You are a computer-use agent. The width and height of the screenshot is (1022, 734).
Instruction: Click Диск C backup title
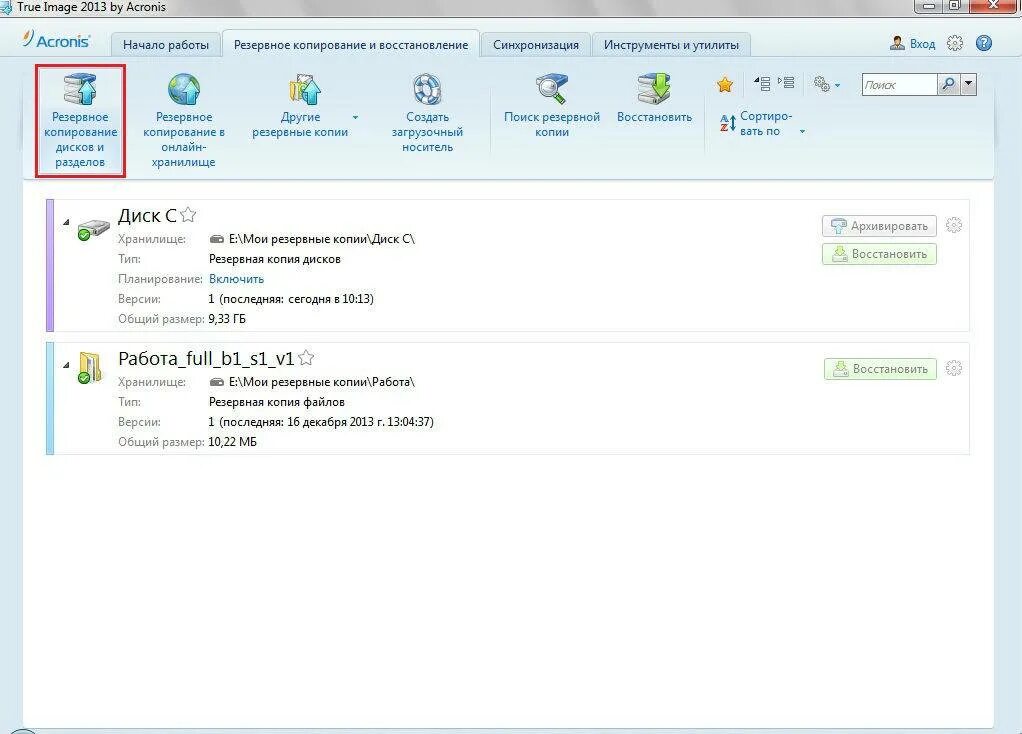pyautogui.click(x=147, y=215)
